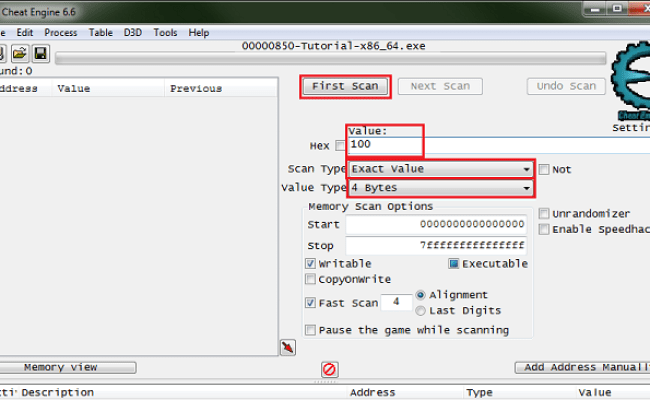
Task: Click the Cheat Engine gear logo
Action: click(631, 79)
